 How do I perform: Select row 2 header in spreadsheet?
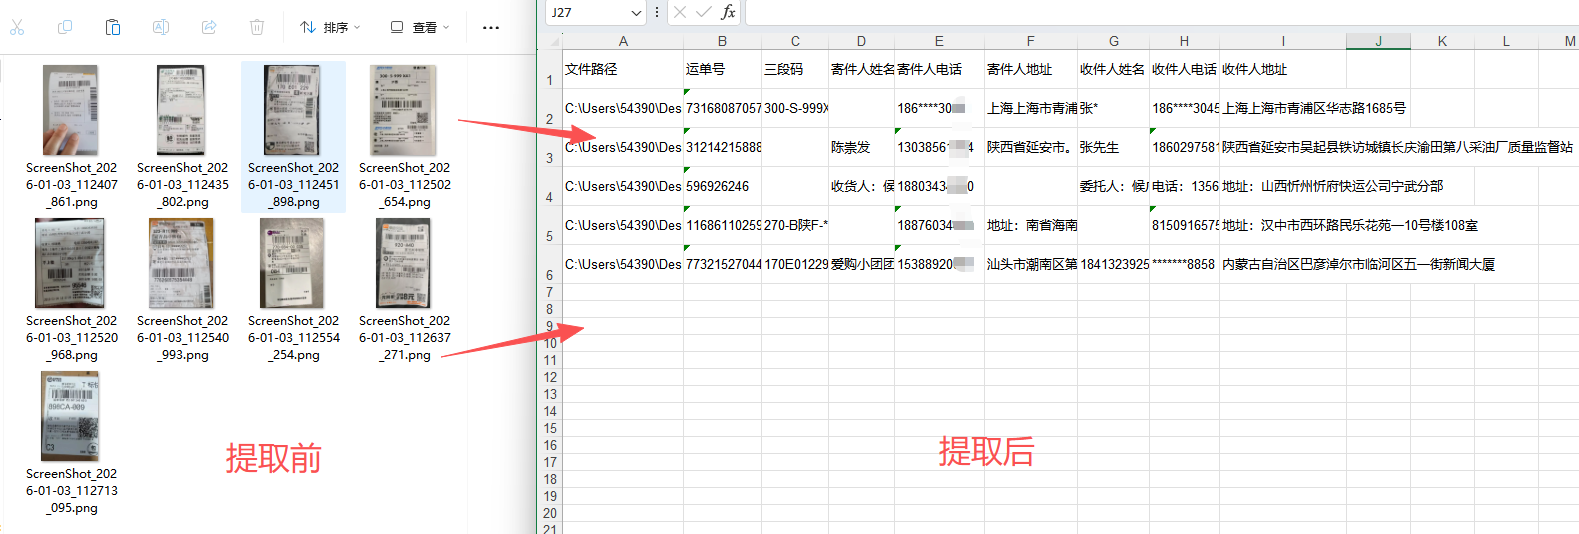550,108
